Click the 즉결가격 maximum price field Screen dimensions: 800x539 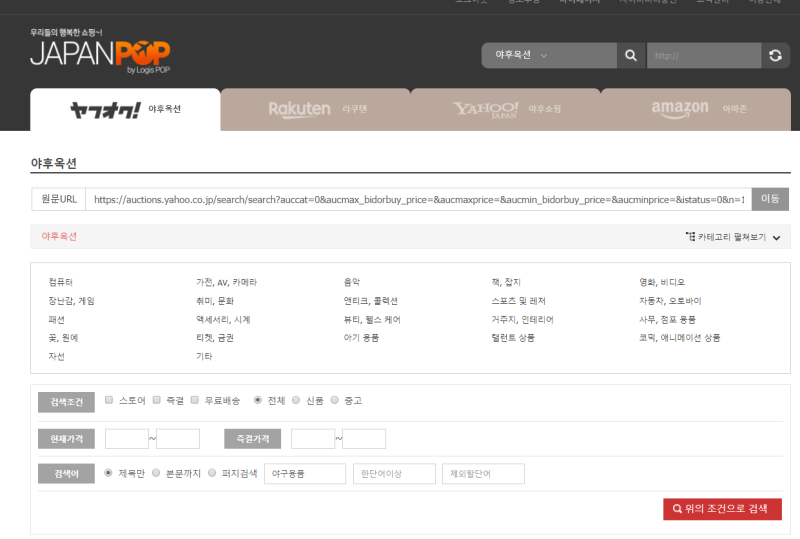(364, 439)
